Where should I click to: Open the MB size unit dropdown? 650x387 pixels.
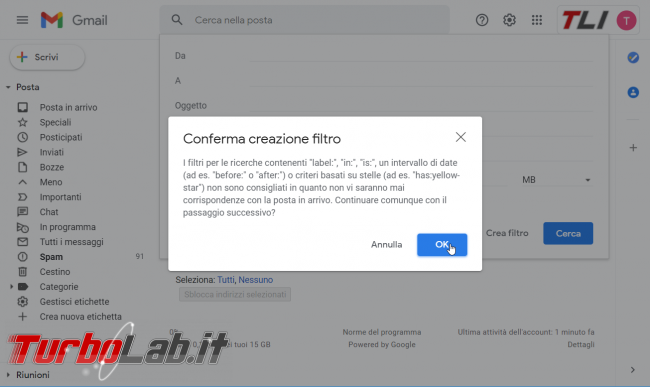tap(555, 180)
